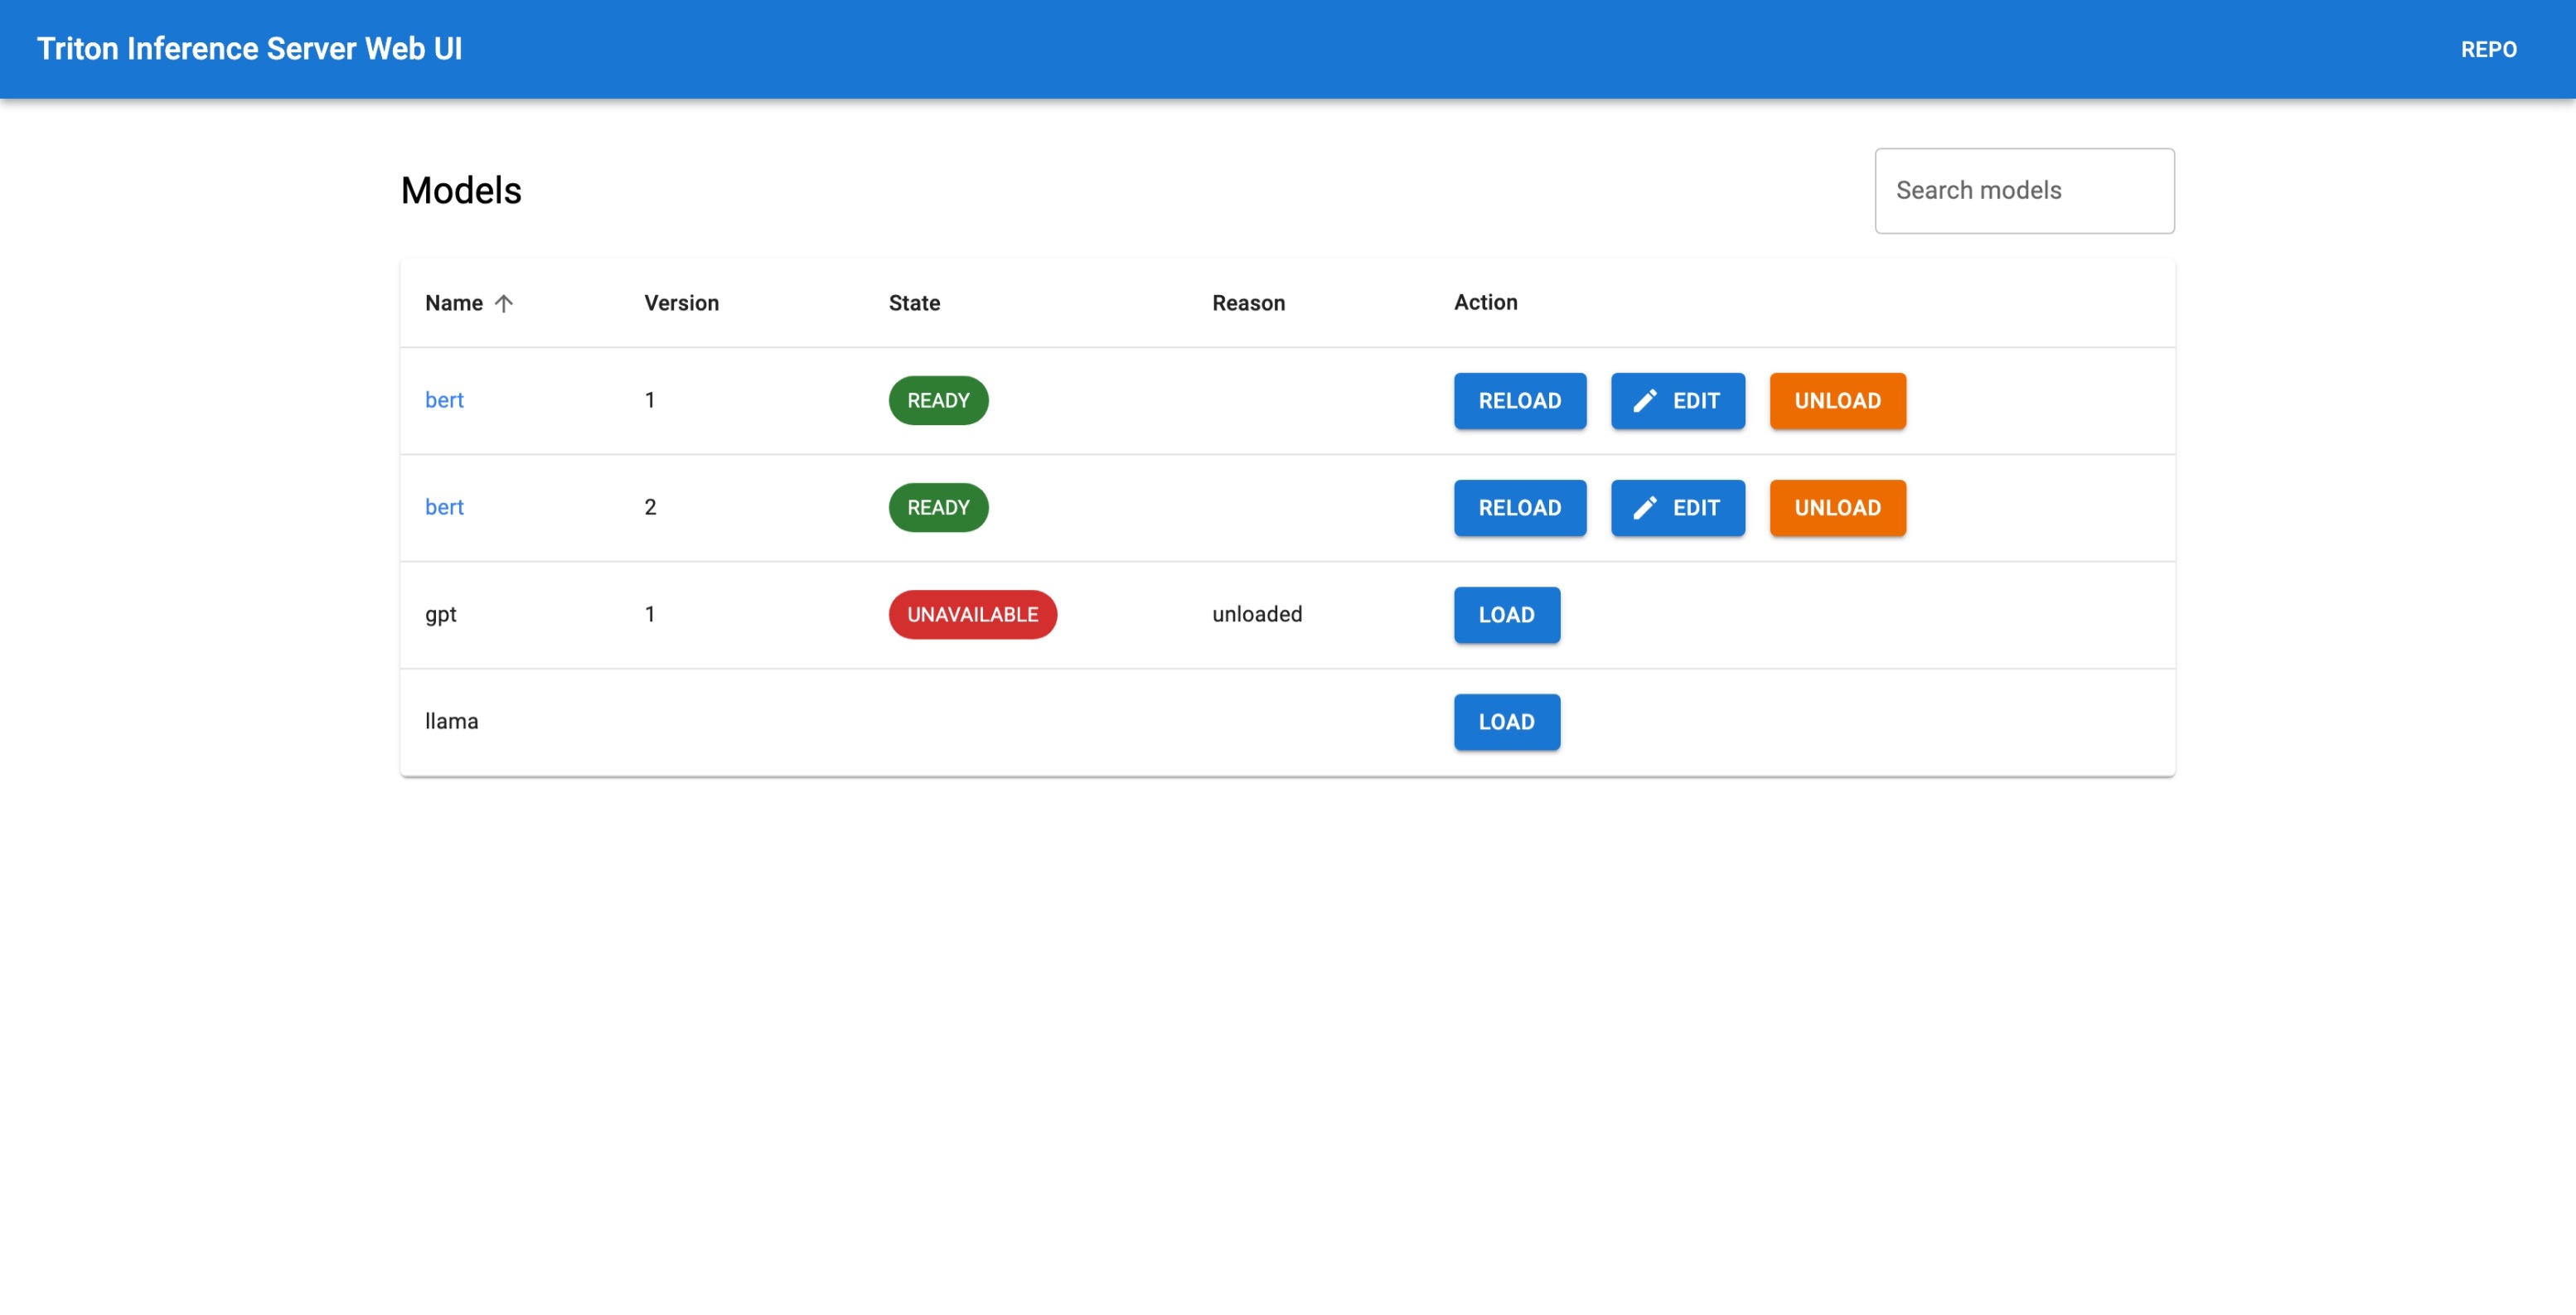Open bert version 1 model link
This screenshot has width=2576, height=1315.
(x=444, y=400)
